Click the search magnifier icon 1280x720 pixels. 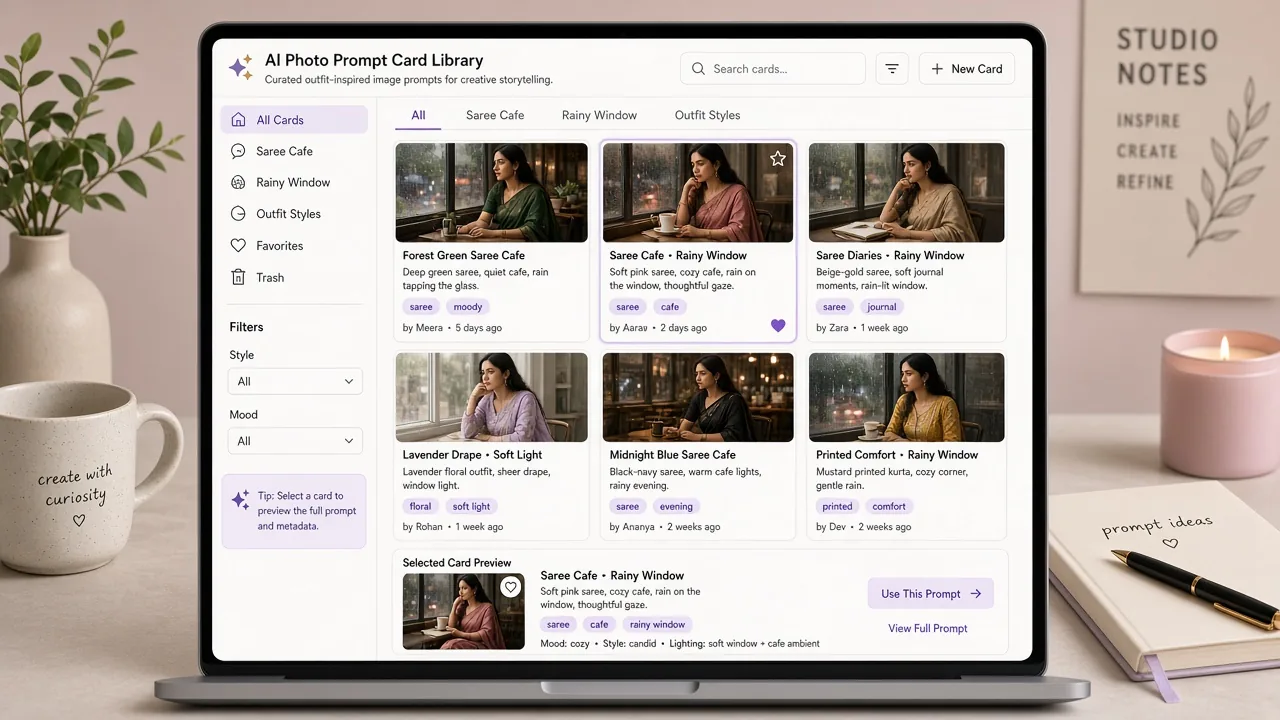(x=698, y=69)
